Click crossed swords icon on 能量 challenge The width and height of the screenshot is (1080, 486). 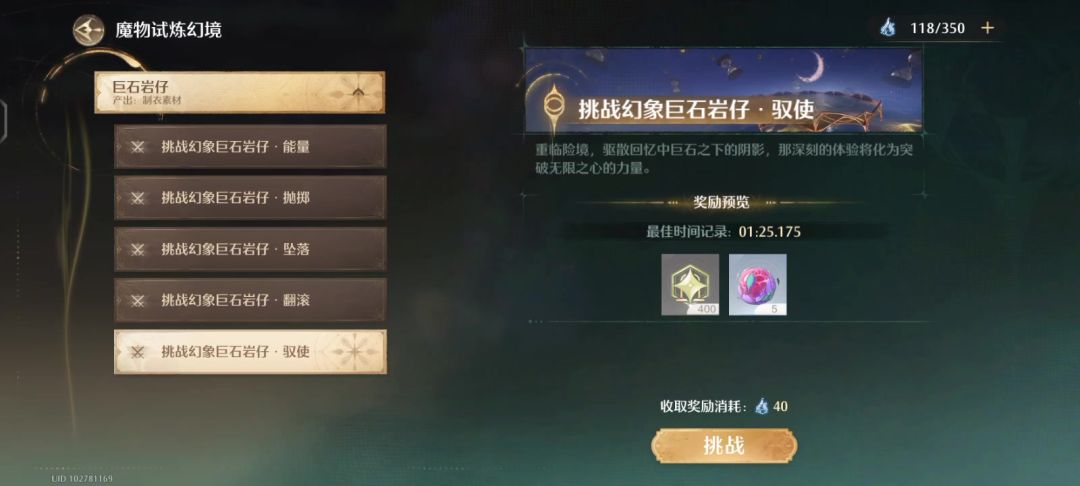coord(138,147)
